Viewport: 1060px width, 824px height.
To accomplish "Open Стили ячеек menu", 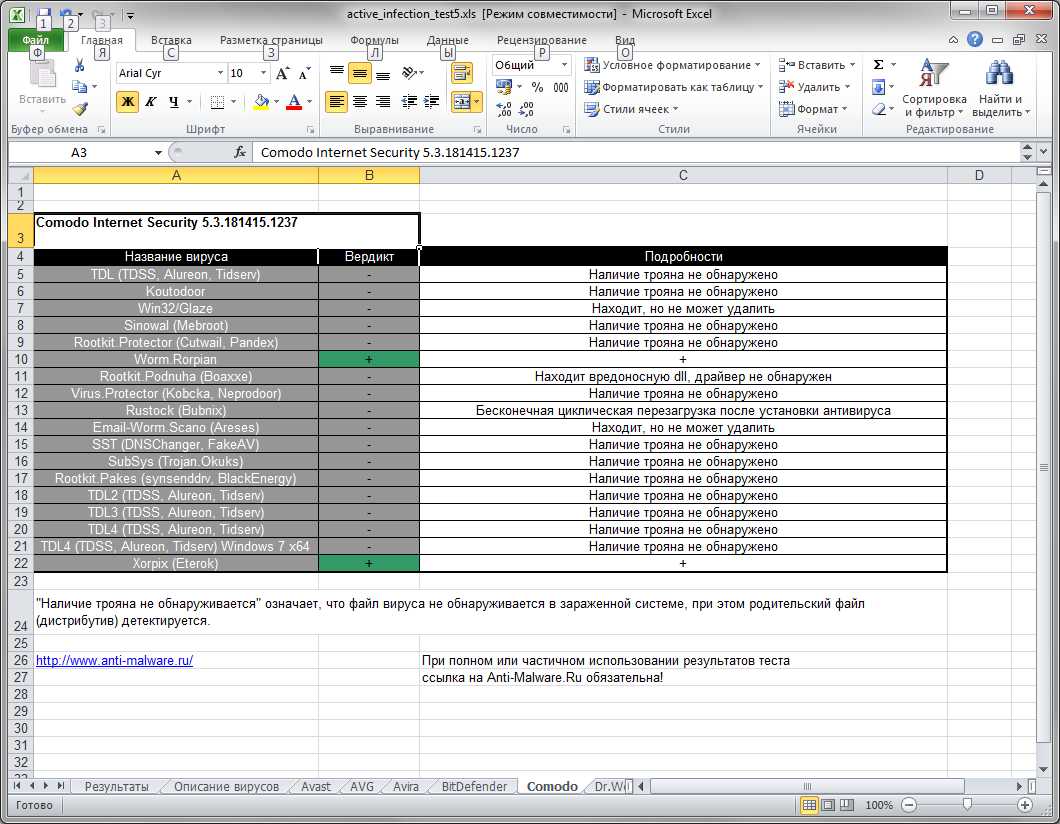I will (x=630, y=109).
